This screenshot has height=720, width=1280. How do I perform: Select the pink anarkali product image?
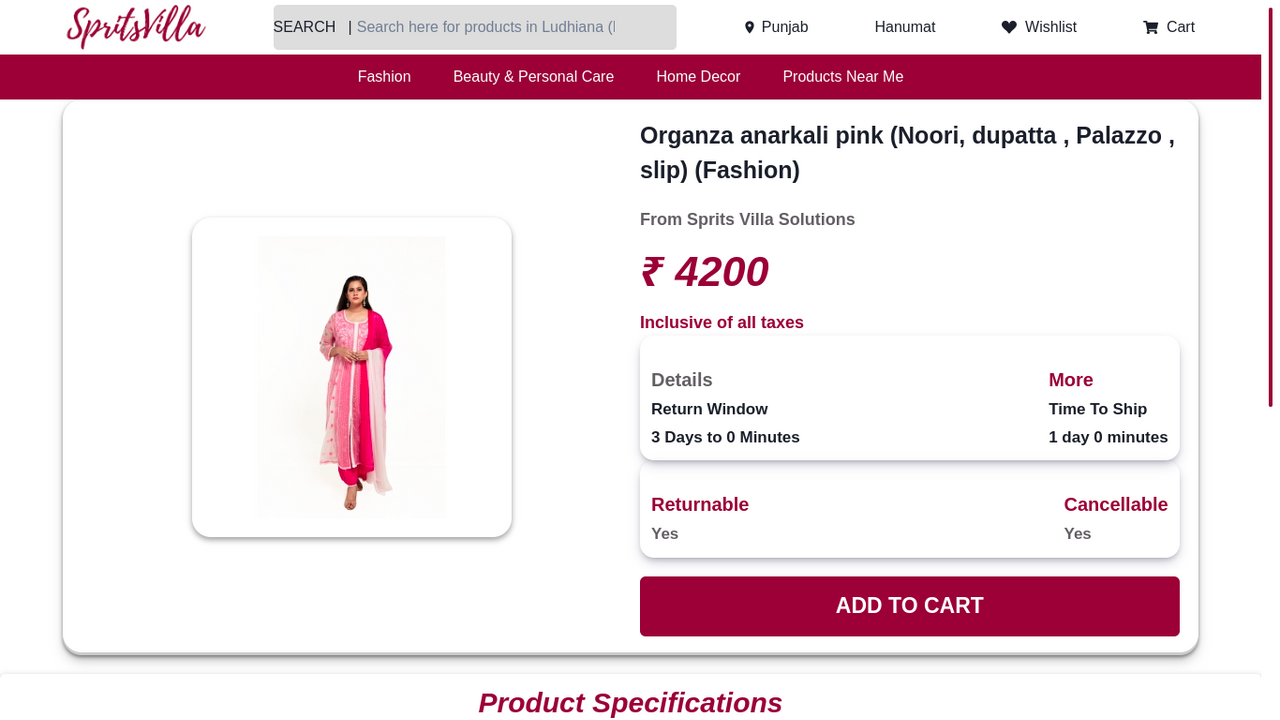tap(351, 376)
